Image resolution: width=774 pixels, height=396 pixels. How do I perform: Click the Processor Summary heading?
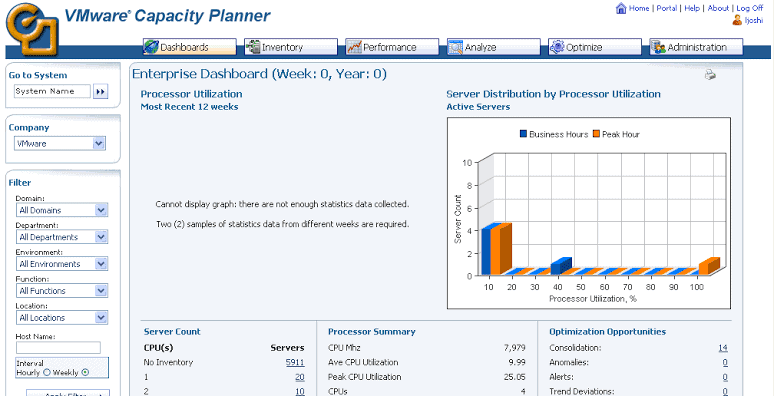[x=372, y=332]
